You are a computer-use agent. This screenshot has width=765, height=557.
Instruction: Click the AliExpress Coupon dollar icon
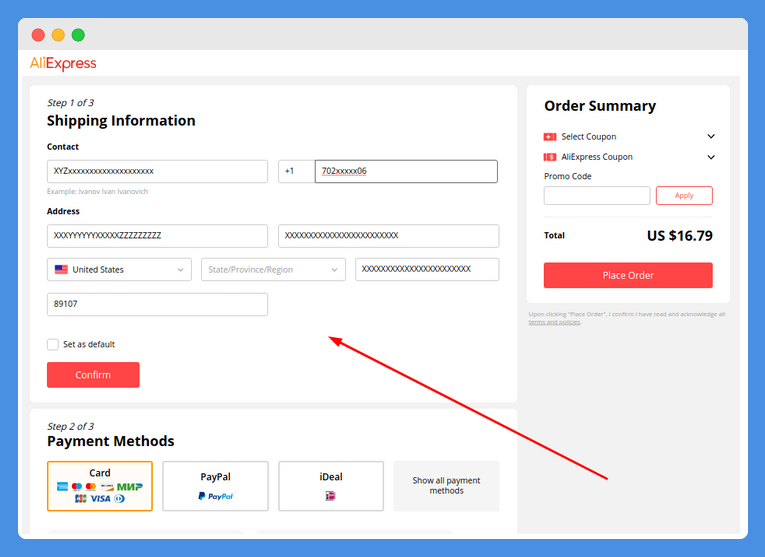tap(550, 157)
